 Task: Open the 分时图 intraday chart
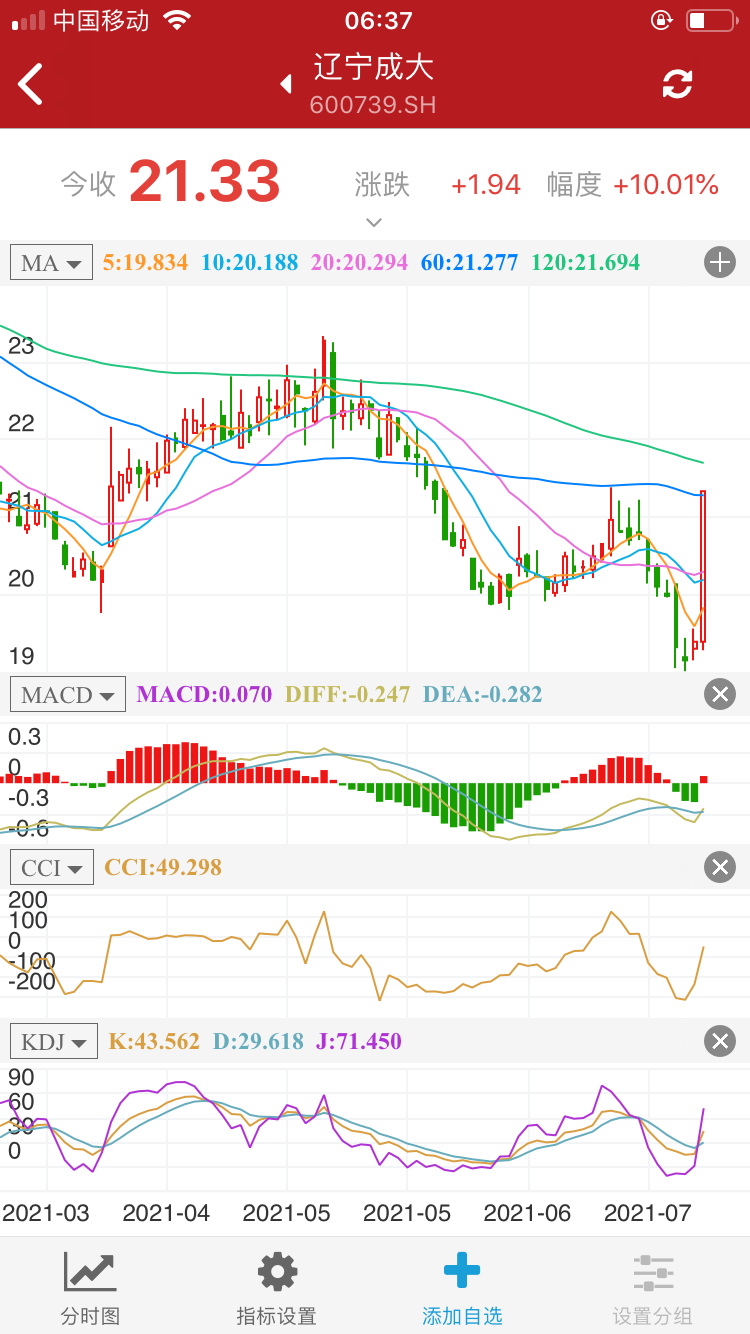91,1288
